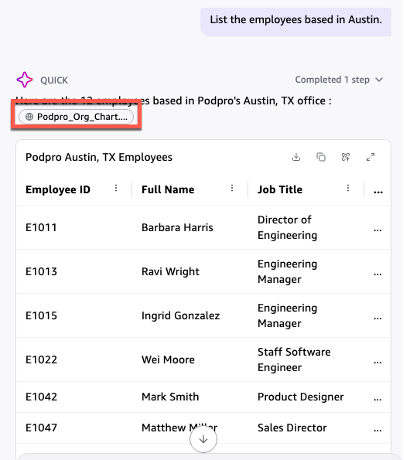The image size is (404, 460).
Task: Select employee ID cell E1013
Action: (41, 272)
